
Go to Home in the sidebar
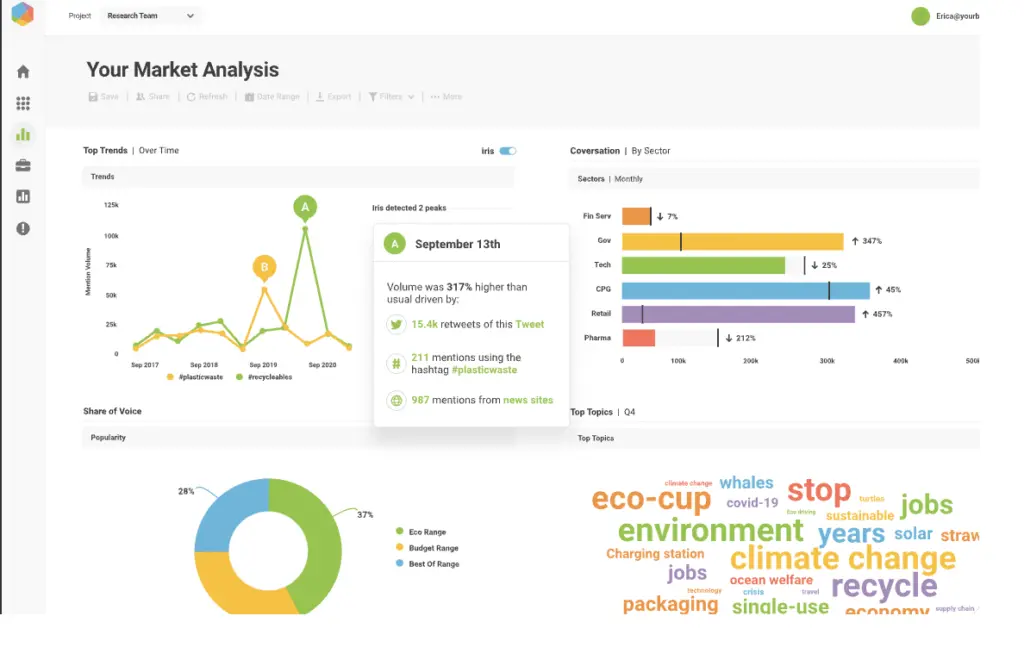pyautogui.click(x=23, y=72)
